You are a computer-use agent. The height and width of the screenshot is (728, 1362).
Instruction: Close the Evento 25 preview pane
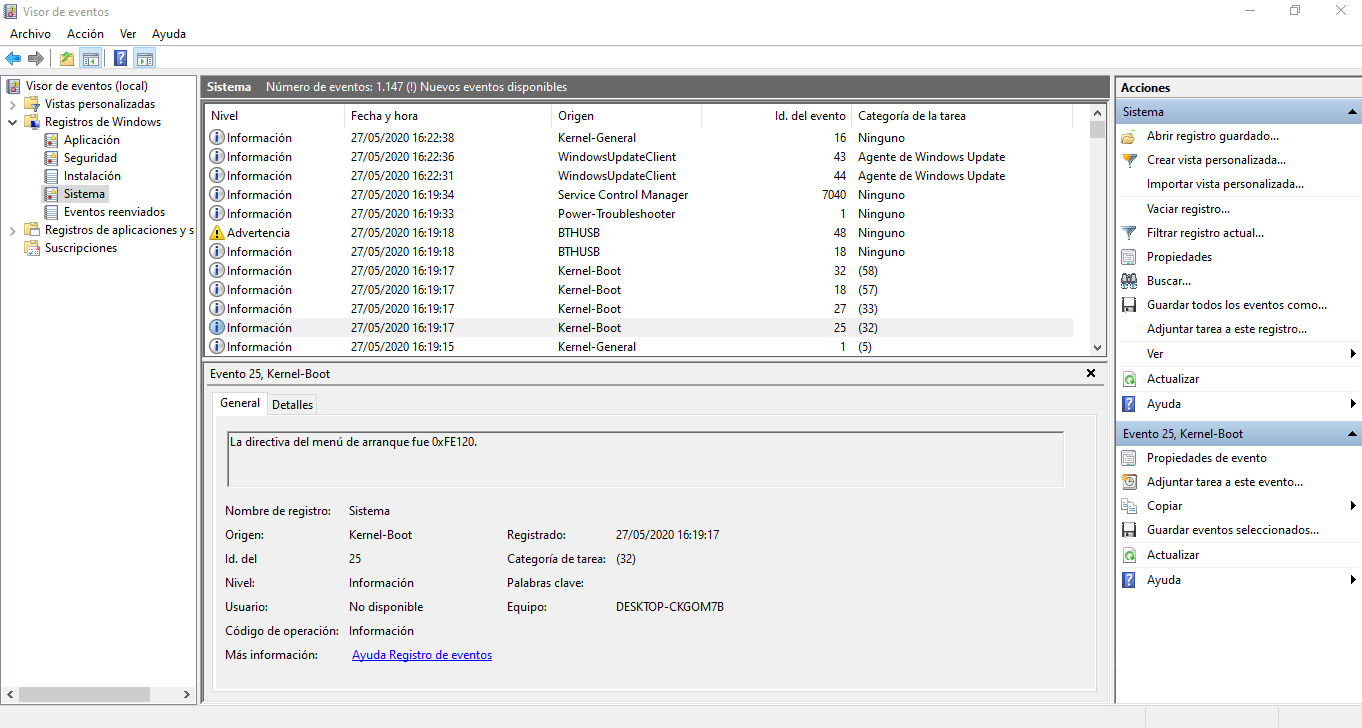click(1091, 373)
